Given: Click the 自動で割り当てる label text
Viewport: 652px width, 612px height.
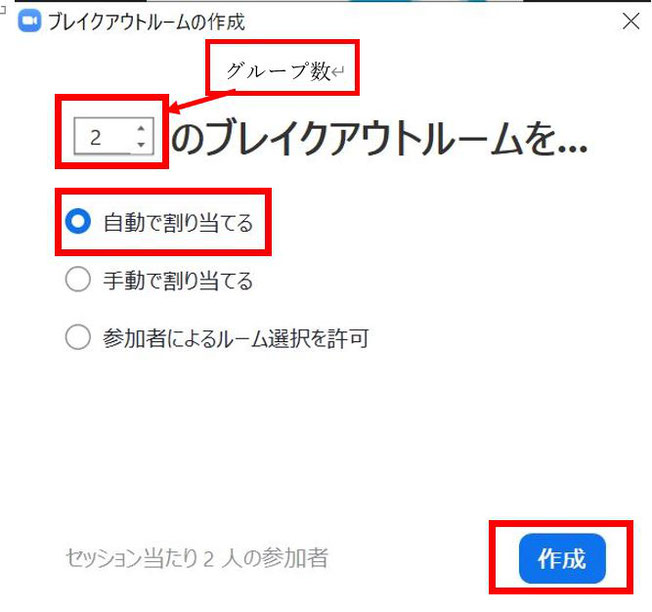Looking at the screenshot, I should (178, 222).
